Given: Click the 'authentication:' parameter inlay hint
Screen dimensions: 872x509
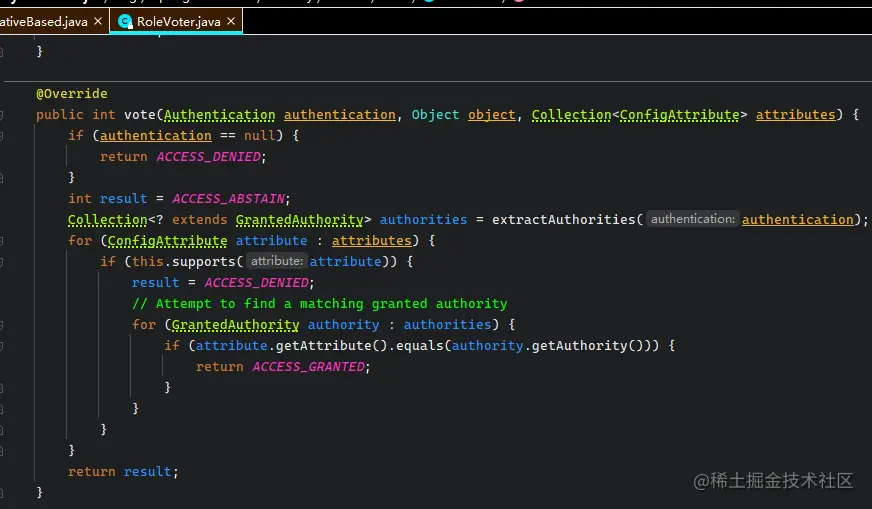Looking at the screenshot, I should click(x=693, y=219).
